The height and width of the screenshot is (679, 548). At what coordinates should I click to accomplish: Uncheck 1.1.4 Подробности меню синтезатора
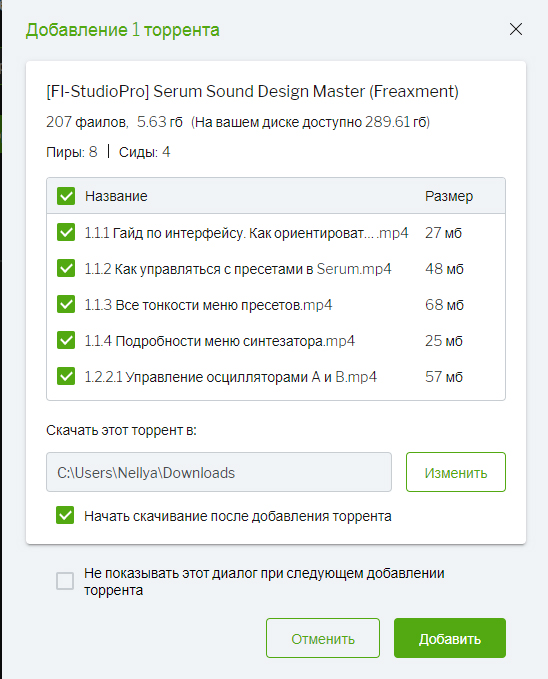click(x=66, y=340)
